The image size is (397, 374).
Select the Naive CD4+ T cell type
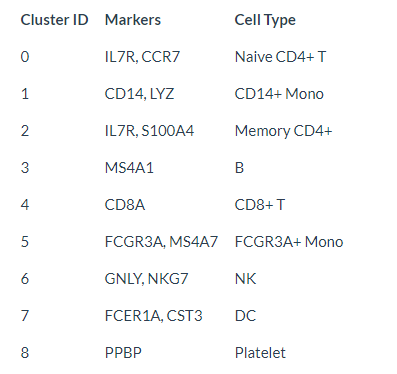point(280,57)
